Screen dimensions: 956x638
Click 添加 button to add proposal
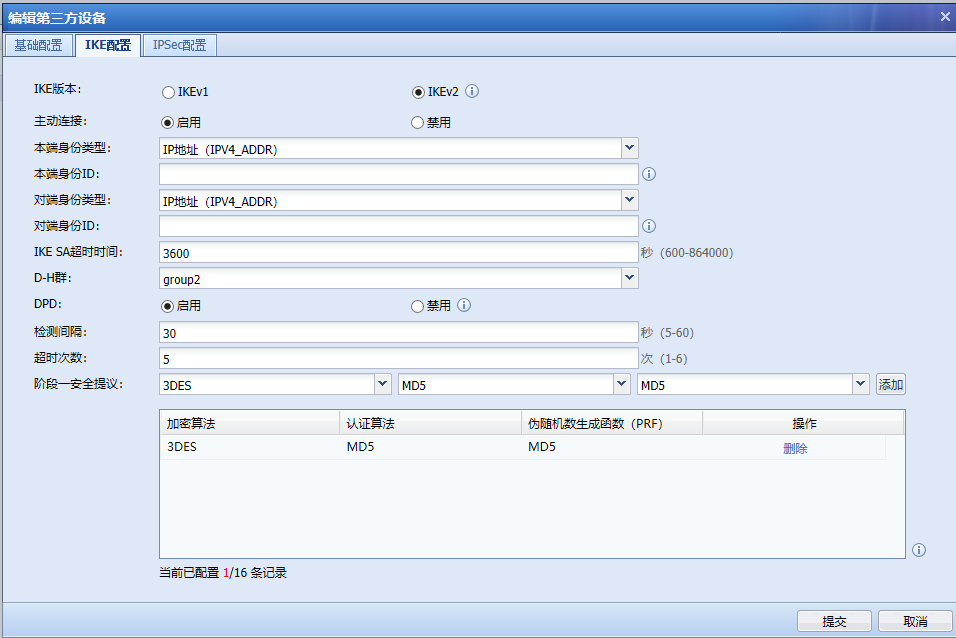[891, 384]
